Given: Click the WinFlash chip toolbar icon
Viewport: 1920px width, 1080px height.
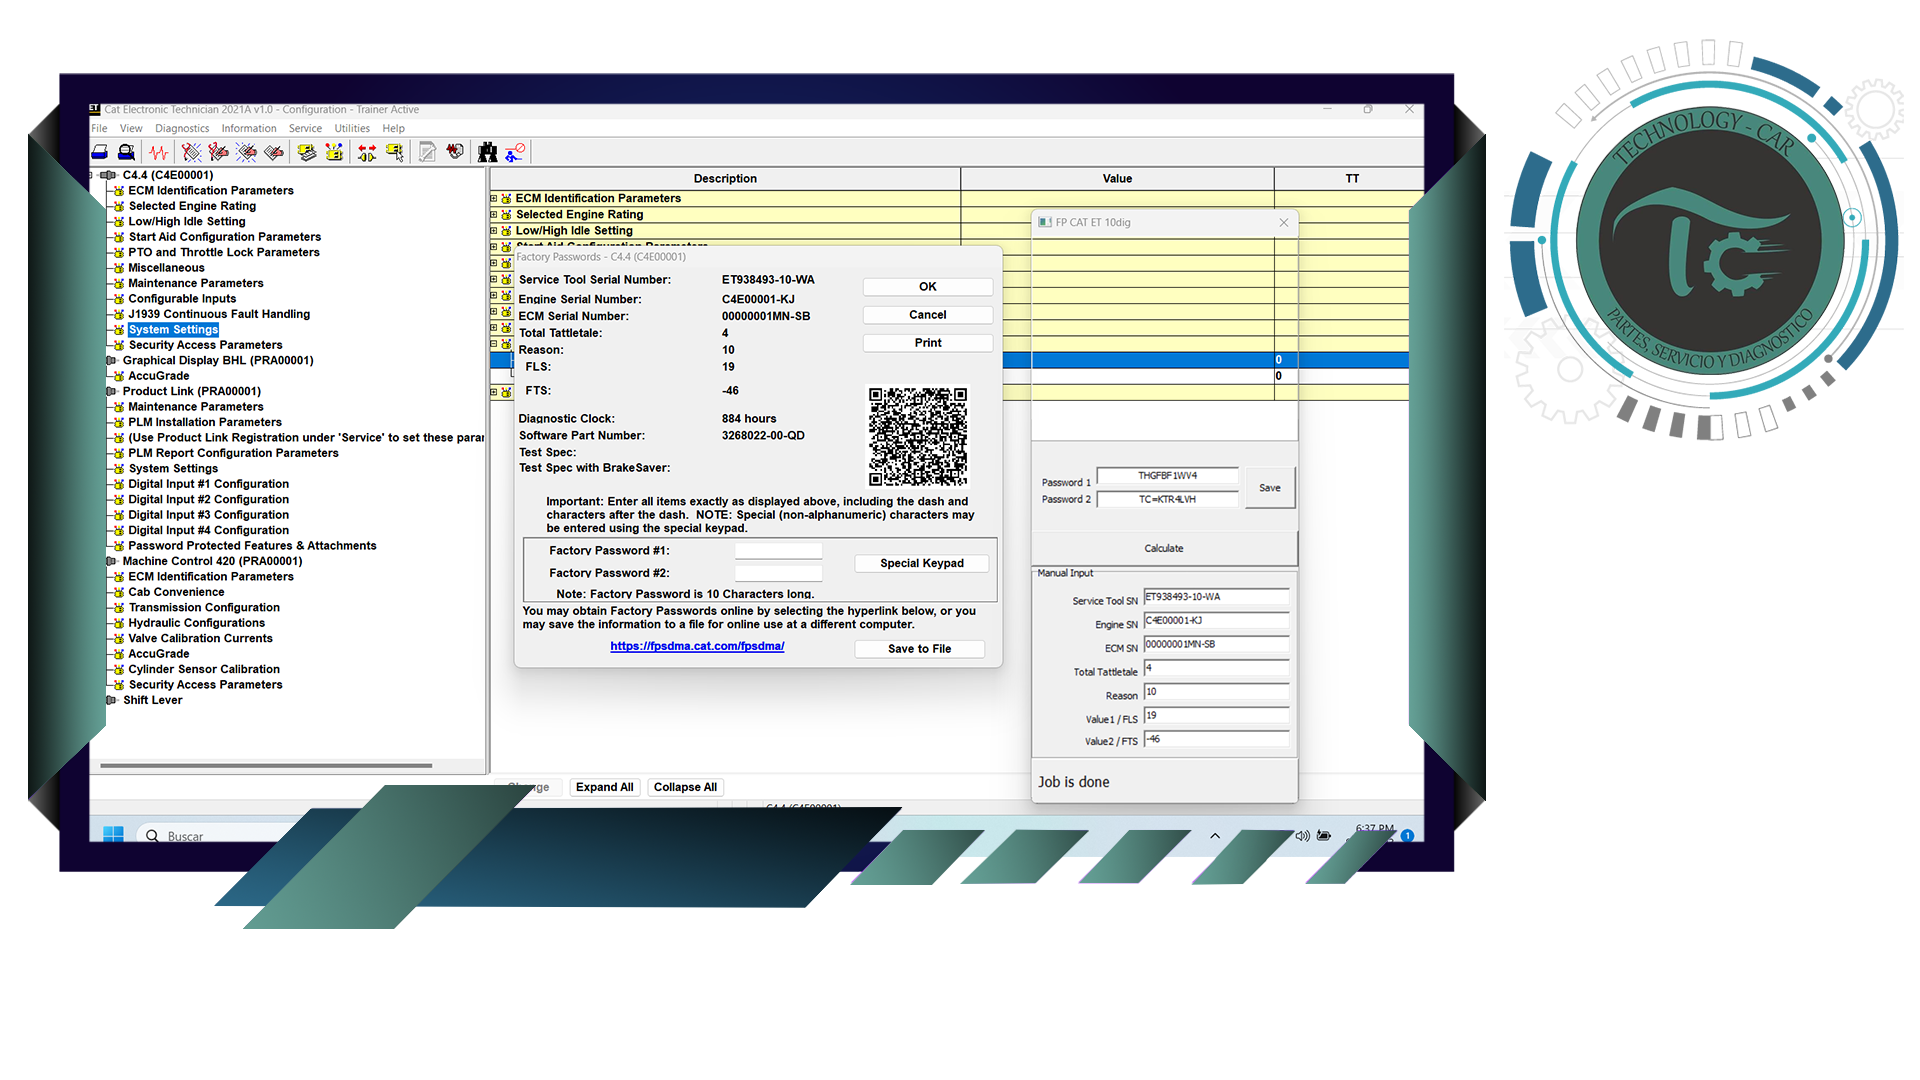Looking at the screenshot, I should point(455,152).
